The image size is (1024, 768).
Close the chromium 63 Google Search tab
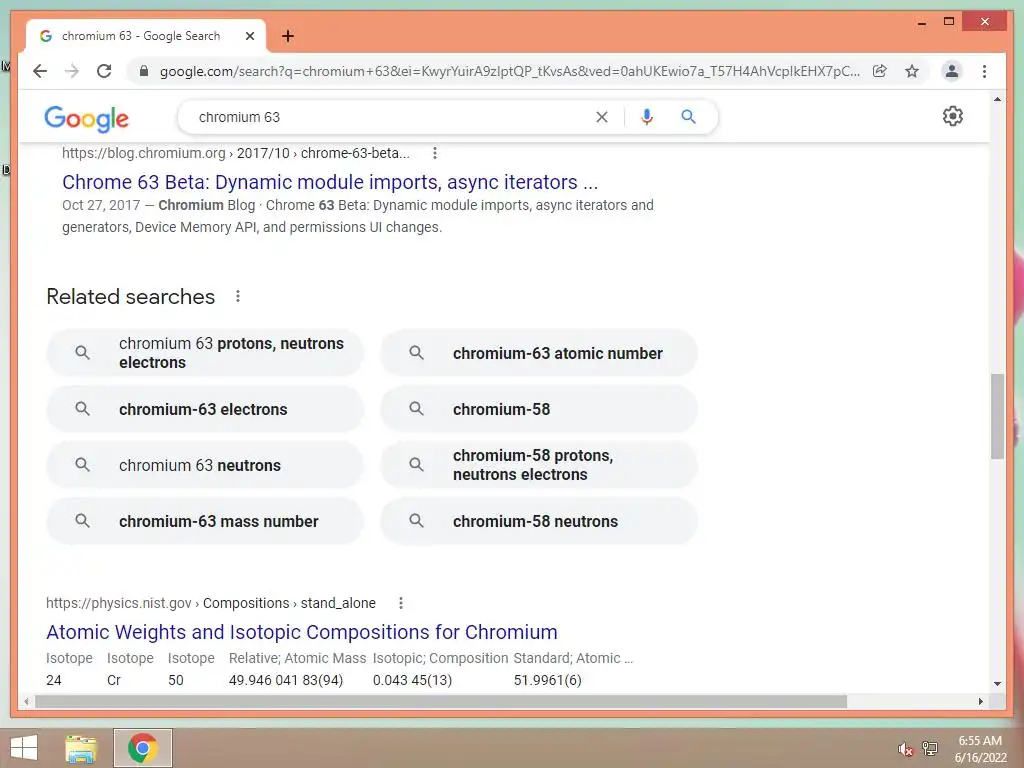249,36
